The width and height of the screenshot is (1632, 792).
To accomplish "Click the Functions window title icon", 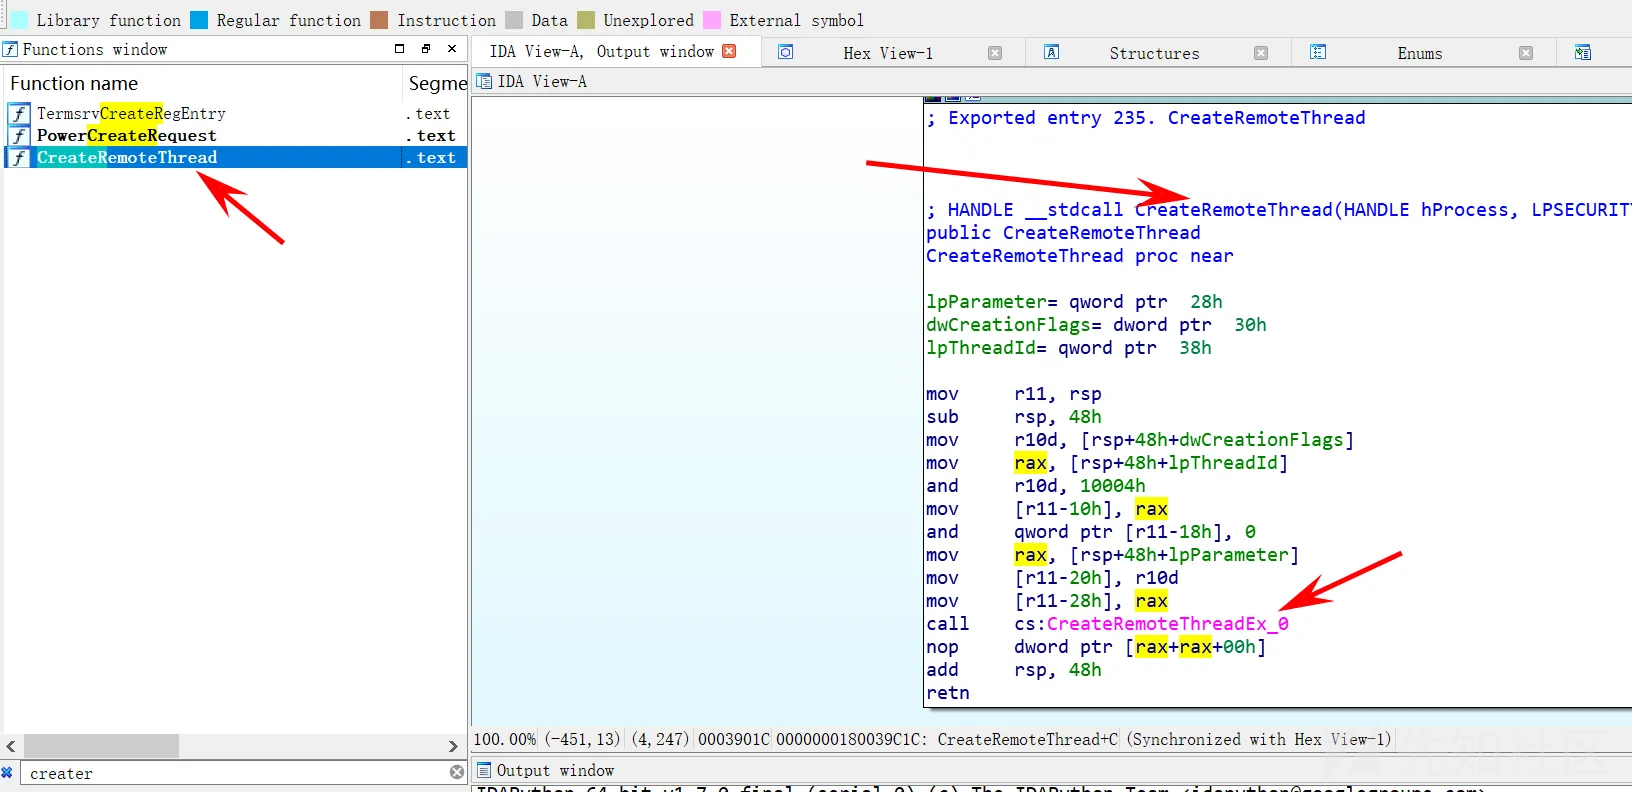I will [10, 49].
